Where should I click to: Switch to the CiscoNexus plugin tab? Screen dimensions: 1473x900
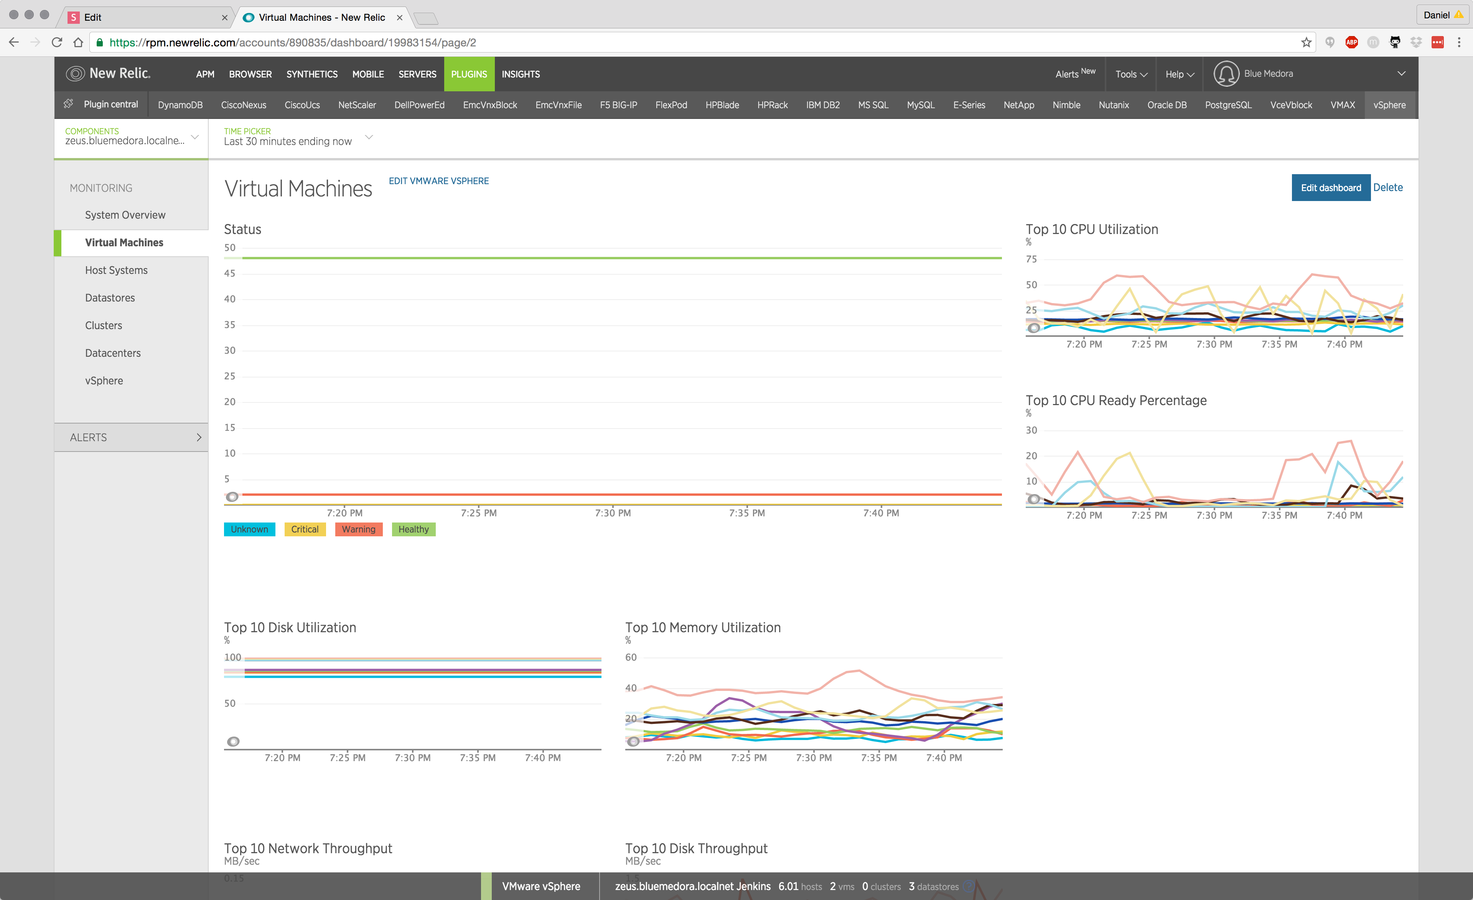pos(243,105)
